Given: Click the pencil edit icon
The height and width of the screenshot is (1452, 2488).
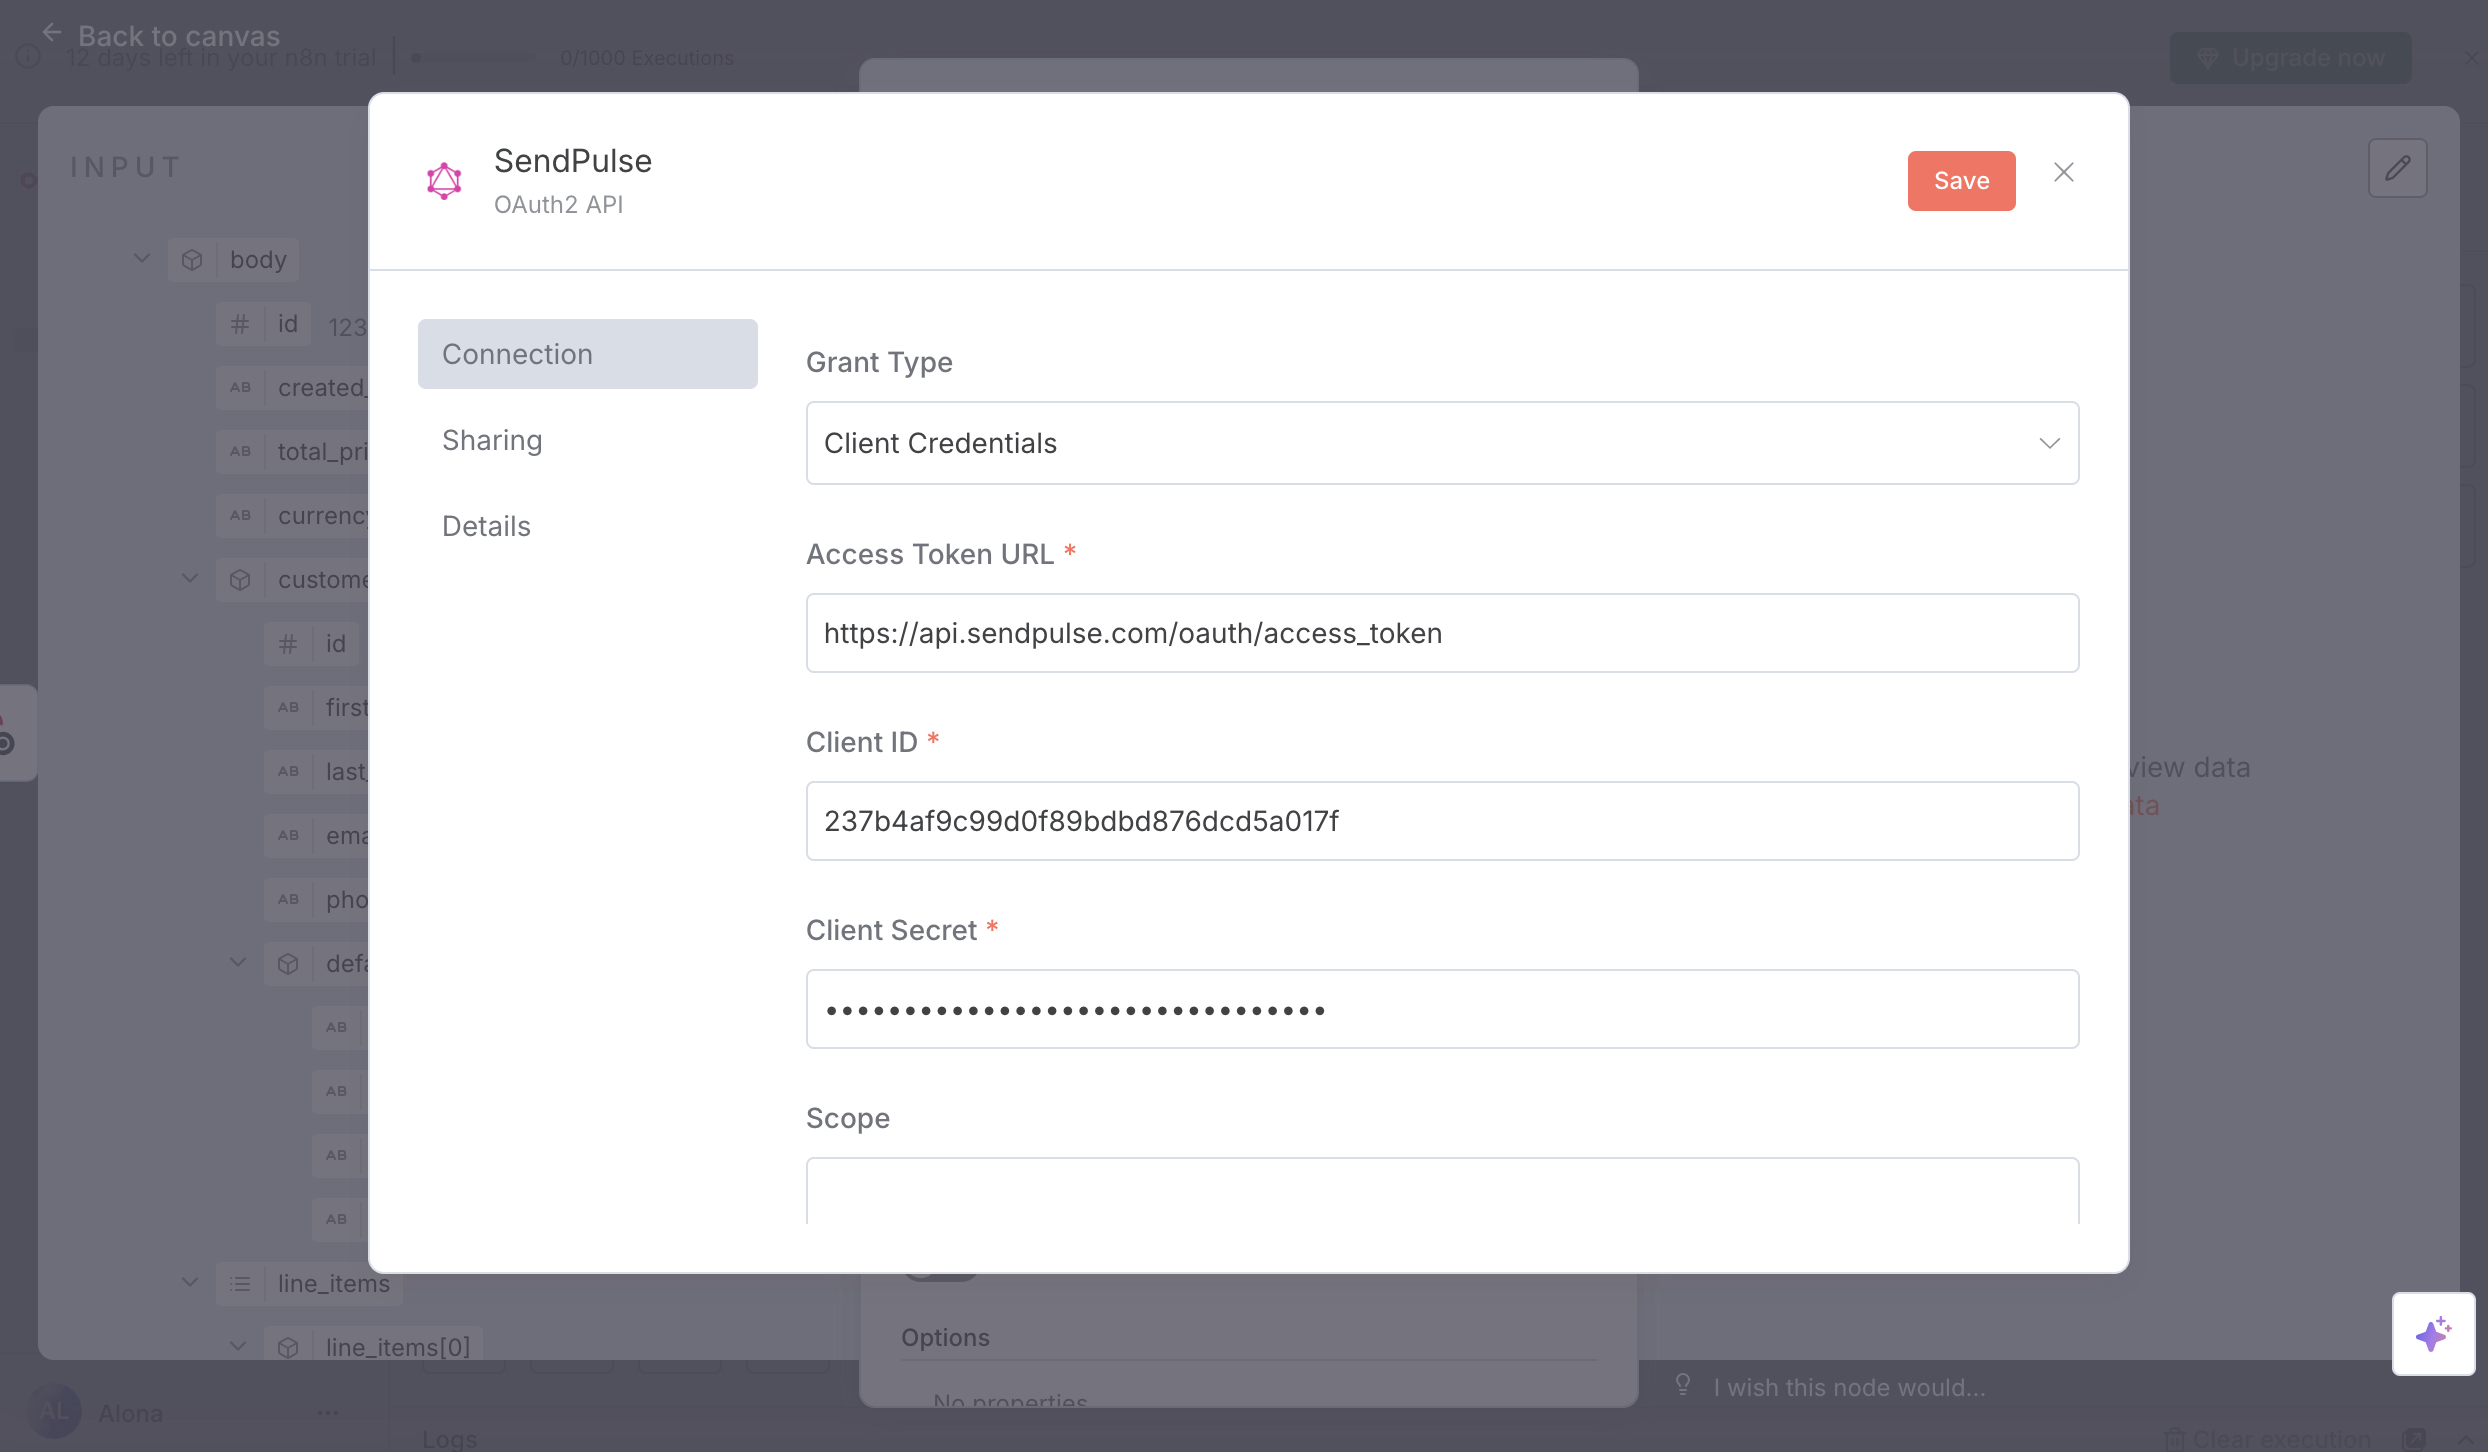Looking at the screenshot, I should 2397,168.
